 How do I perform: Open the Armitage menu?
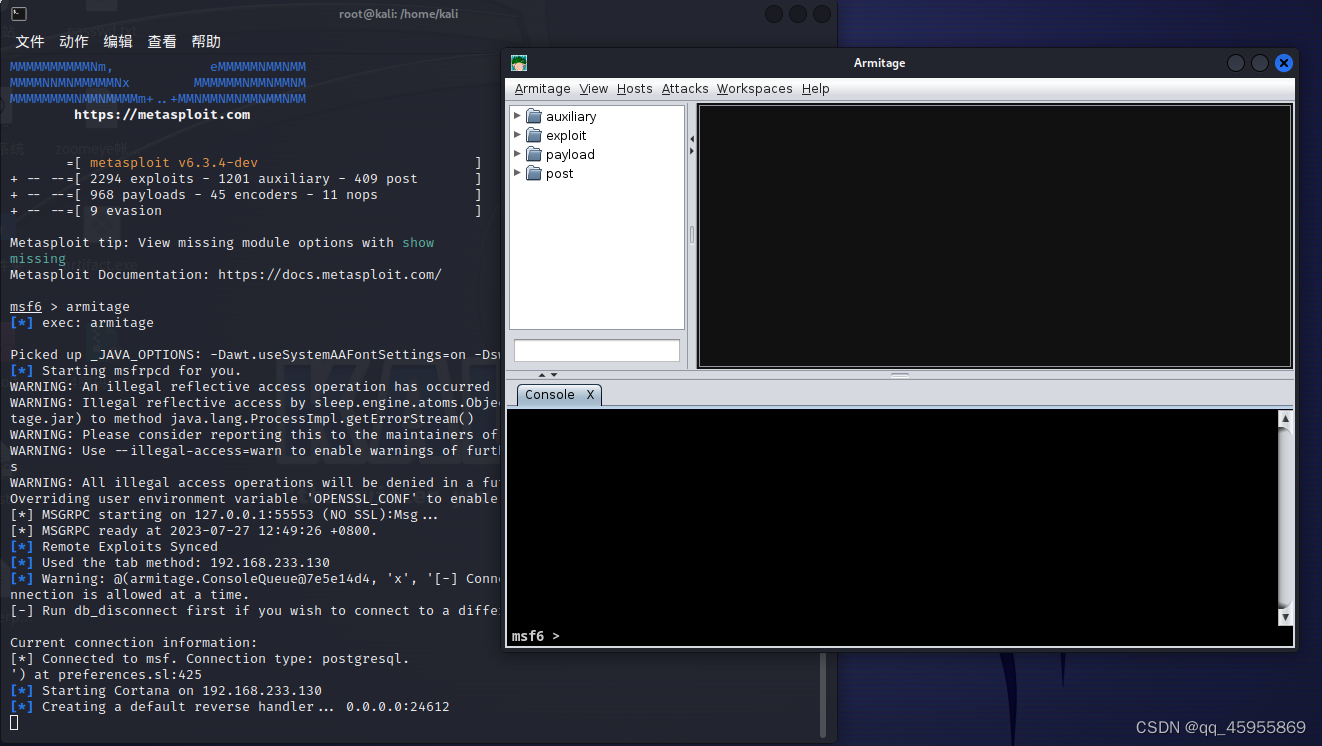point(542,89)
